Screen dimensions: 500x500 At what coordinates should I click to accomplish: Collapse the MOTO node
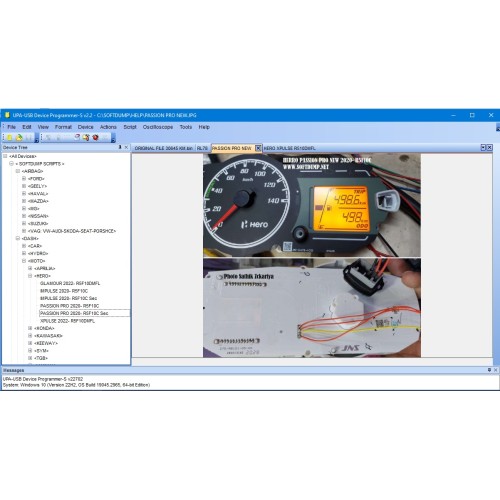pos(24,261)
